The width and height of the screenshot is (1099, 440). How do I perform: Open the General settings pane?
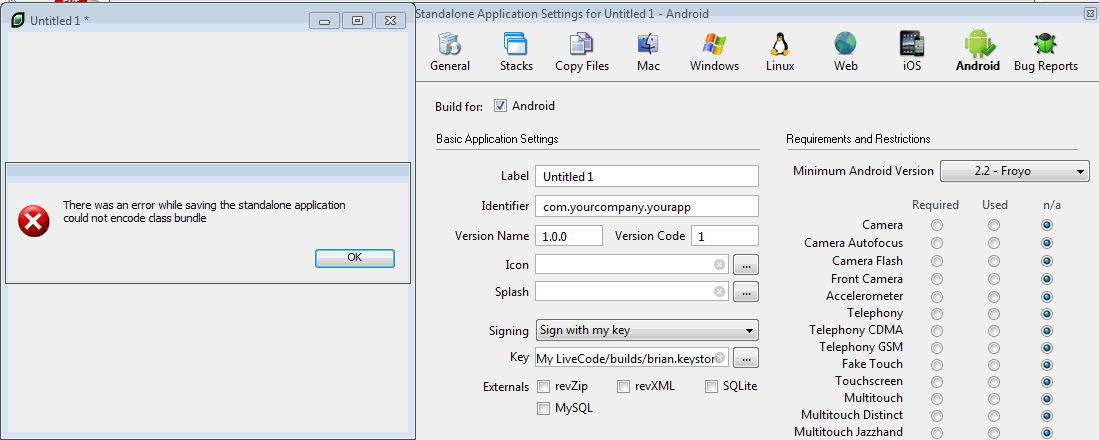pyautogui.click(x=450, y=52)
